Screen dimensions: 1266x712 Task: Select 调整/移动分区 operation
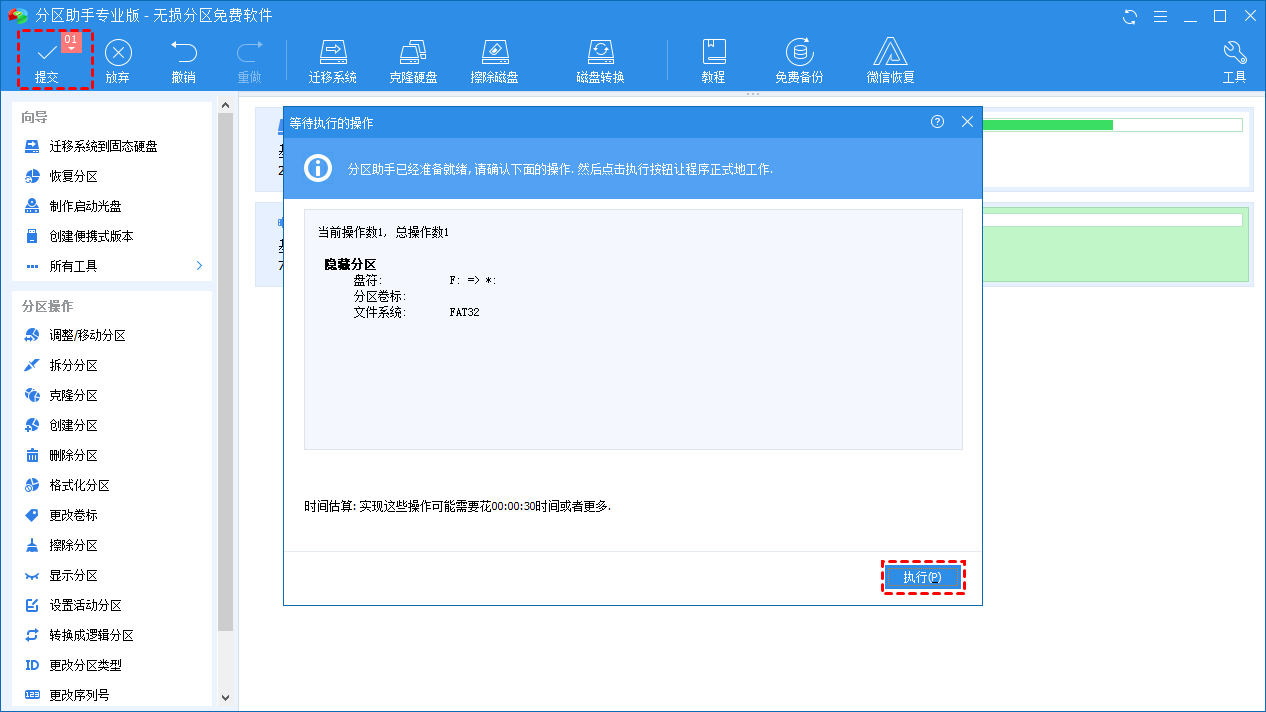pos(87,336)
